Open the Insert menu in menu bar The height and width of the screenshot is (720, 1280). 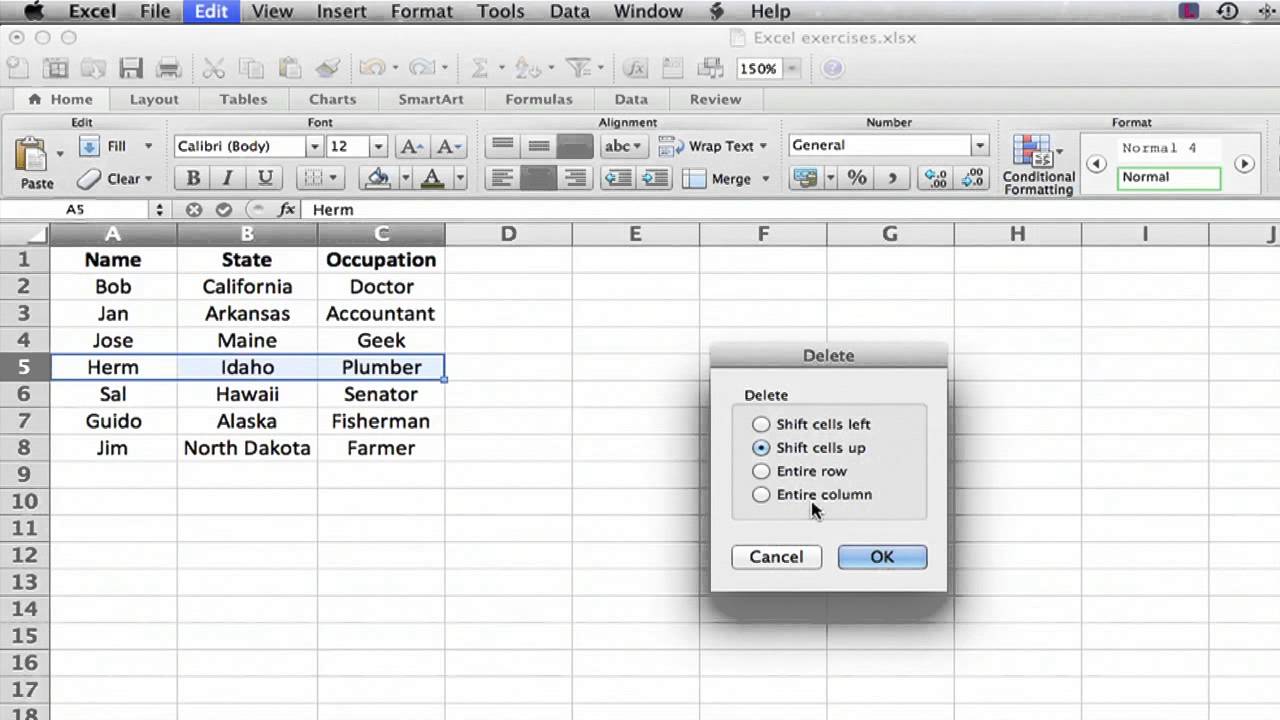(x=341, y=11)
